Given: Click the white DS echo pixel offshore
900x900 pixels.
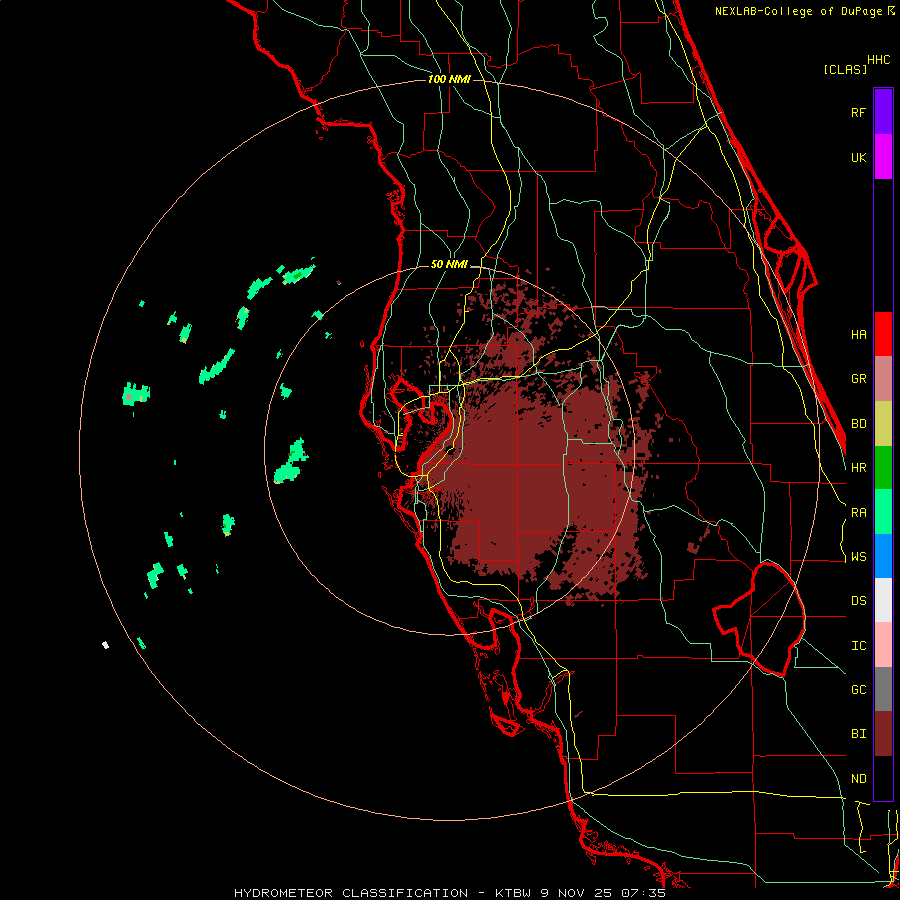Looking at the screenshot, I should click(106, 645).
